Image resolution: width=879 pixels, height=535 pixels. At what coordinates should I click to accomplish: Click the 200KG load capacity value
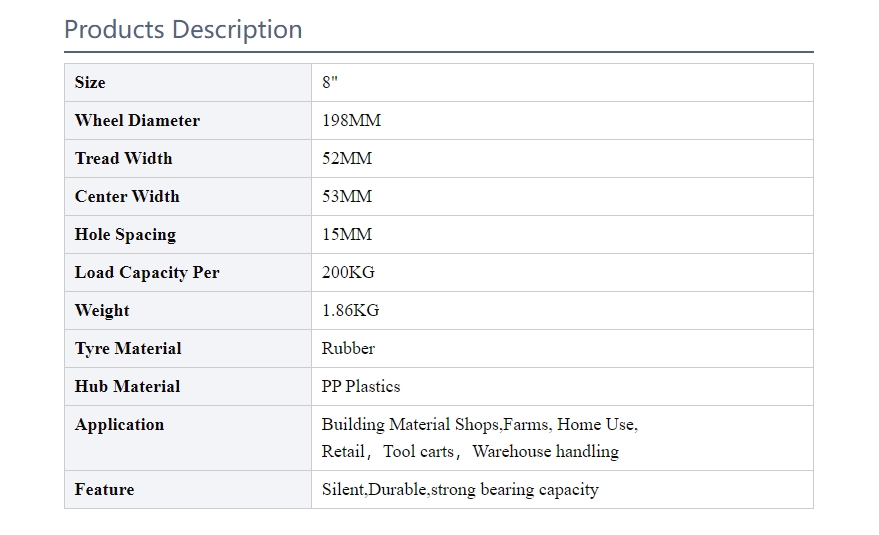[x=348, y=273]
